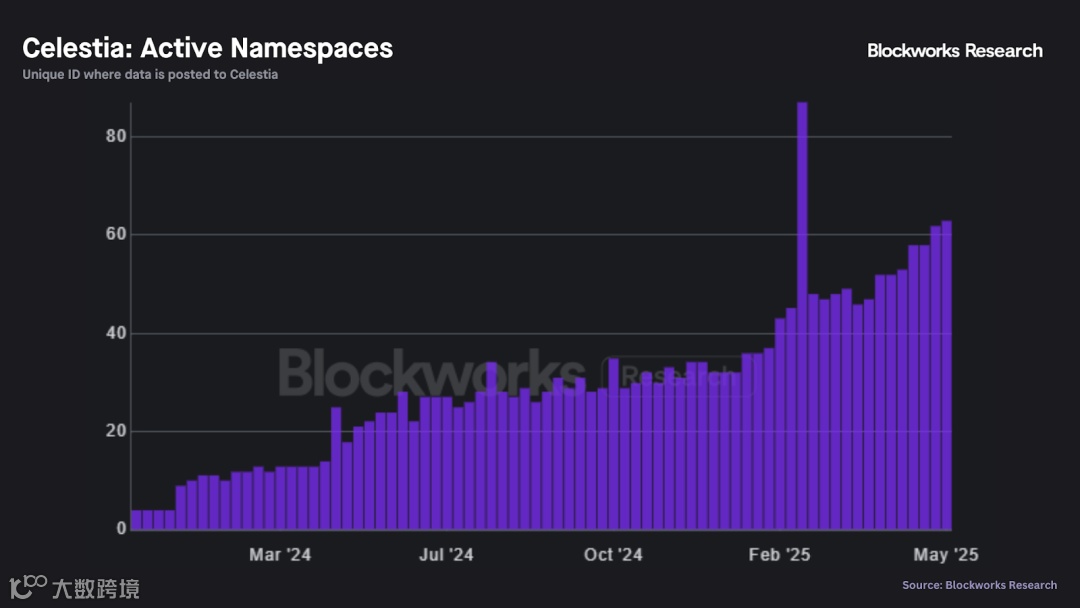This screenshot has width=1080, height=608.
Task: Click the y-axis label 20
Action: 116,431
